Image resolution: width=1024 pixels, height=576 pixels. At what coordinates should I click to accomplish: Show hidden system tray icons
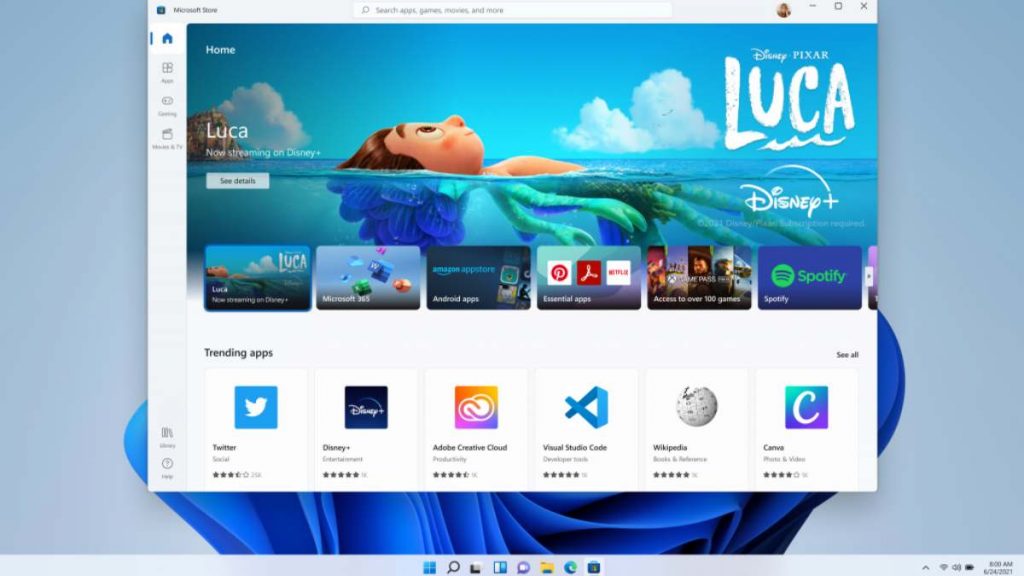point(925,568)
